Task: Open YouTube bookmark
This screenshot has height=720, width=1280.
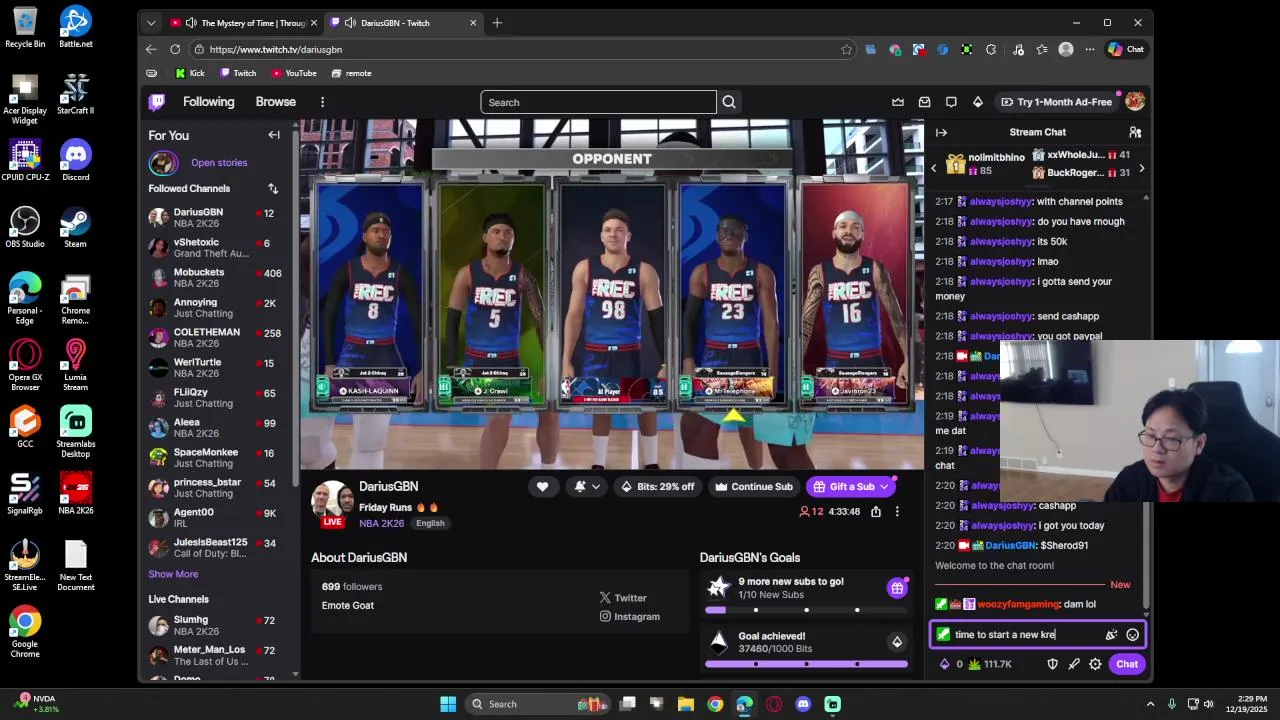Action: pos(294,73)
